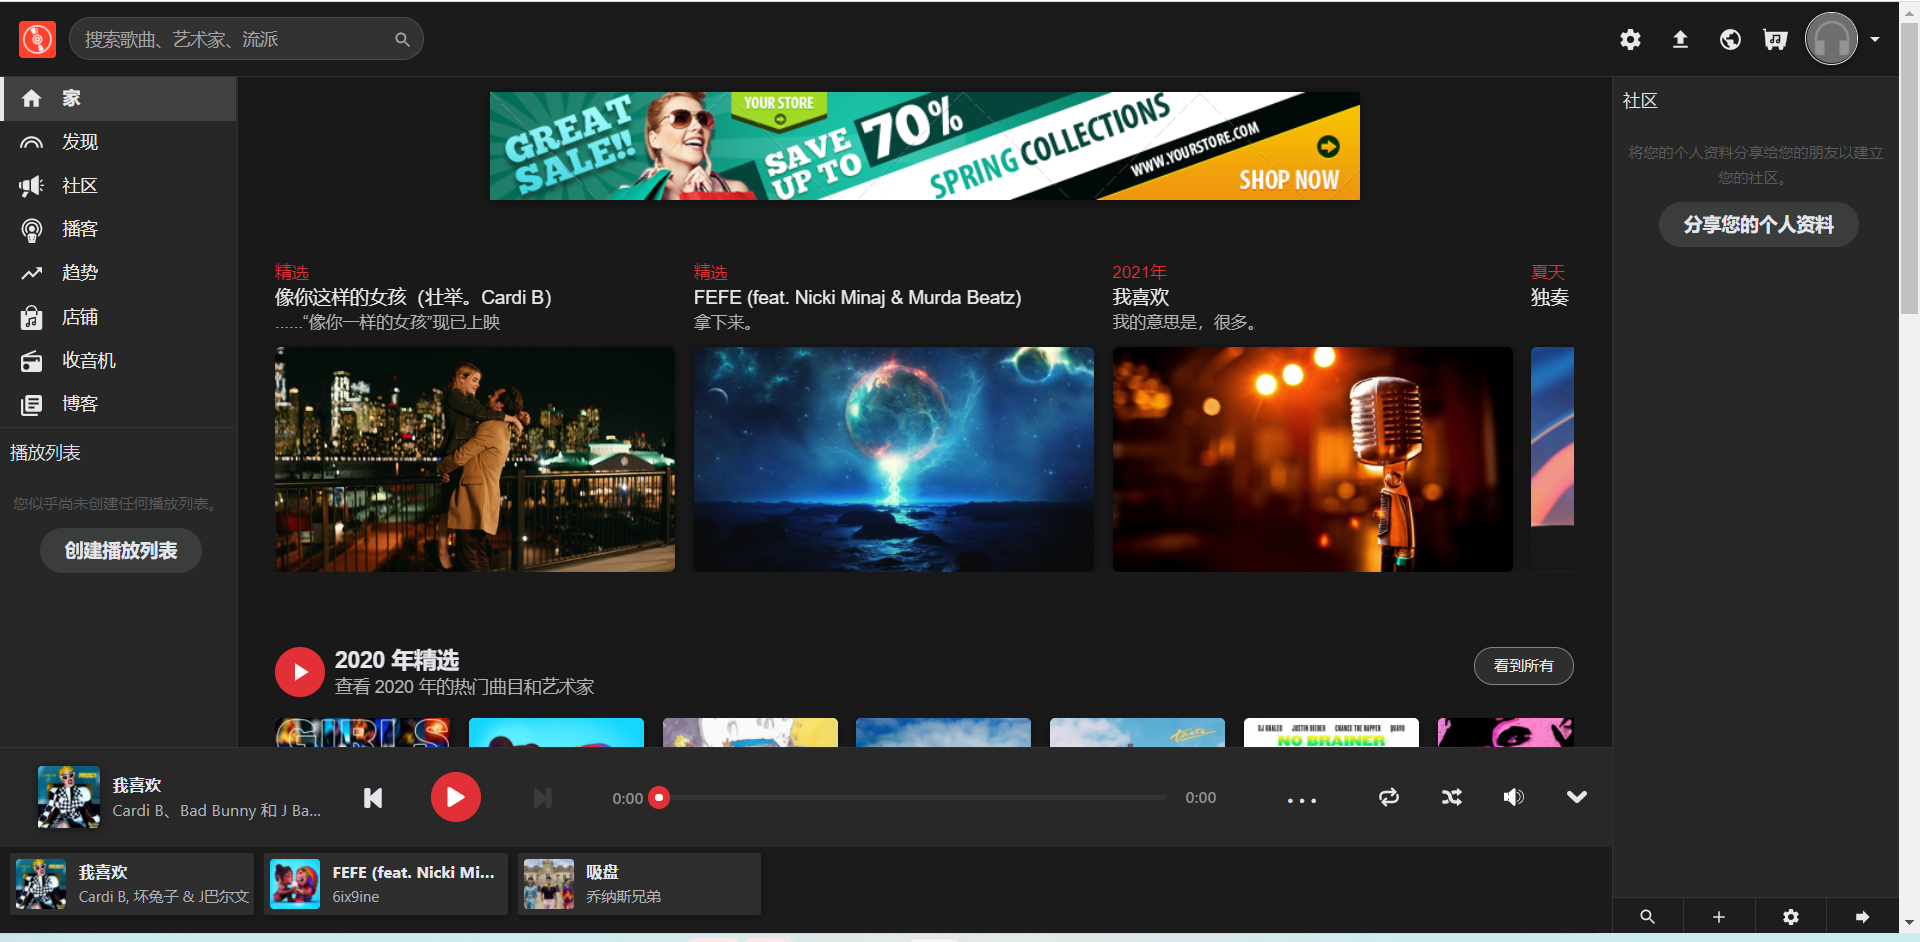Image resolution: width=1920 pixels, height=942 pixels.
Task: Click the red app logo
Action: coord(37,39)
